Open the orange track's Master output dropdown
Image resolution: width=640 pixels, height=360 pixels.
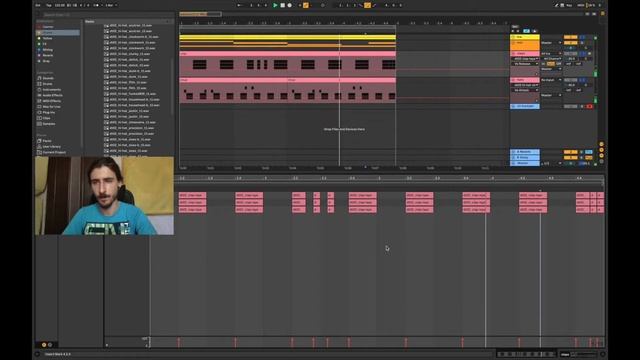551,42
